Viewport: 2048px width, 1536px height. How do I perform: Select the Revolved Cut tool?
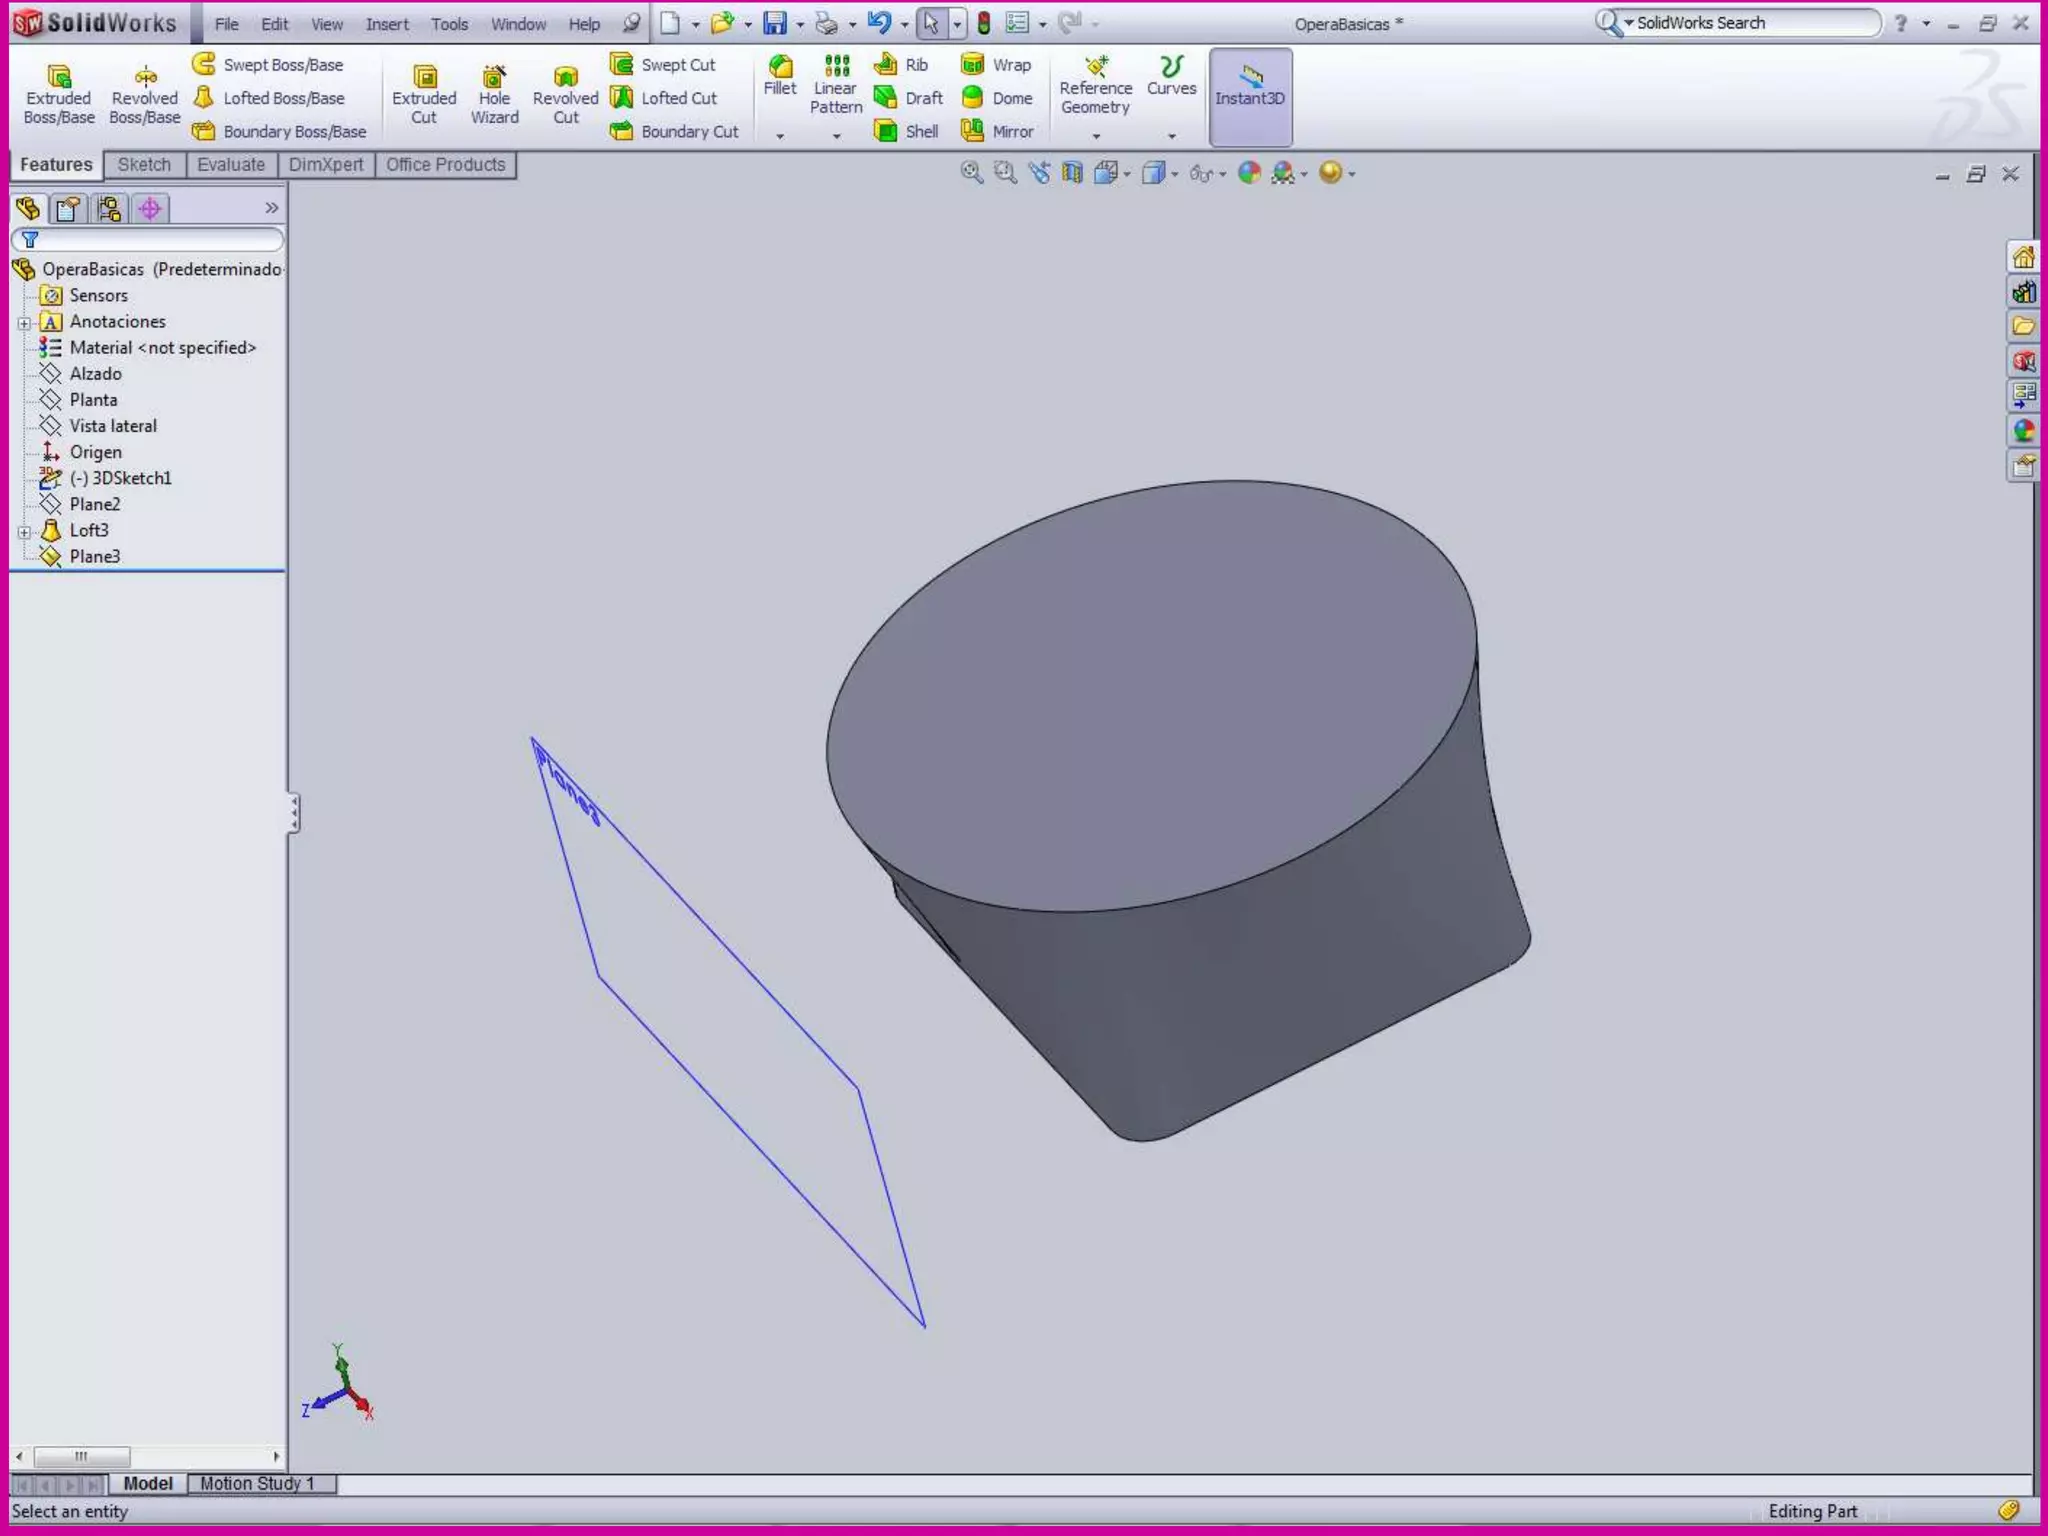click(565, 94)
